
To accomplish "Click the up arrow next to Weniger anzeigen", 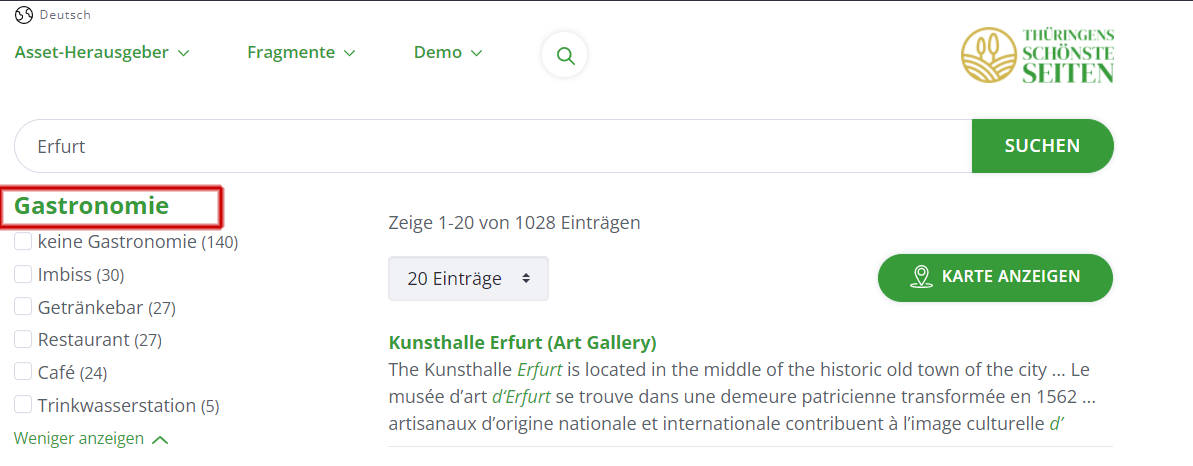I will pyautogui.click(x=159, y=439).
